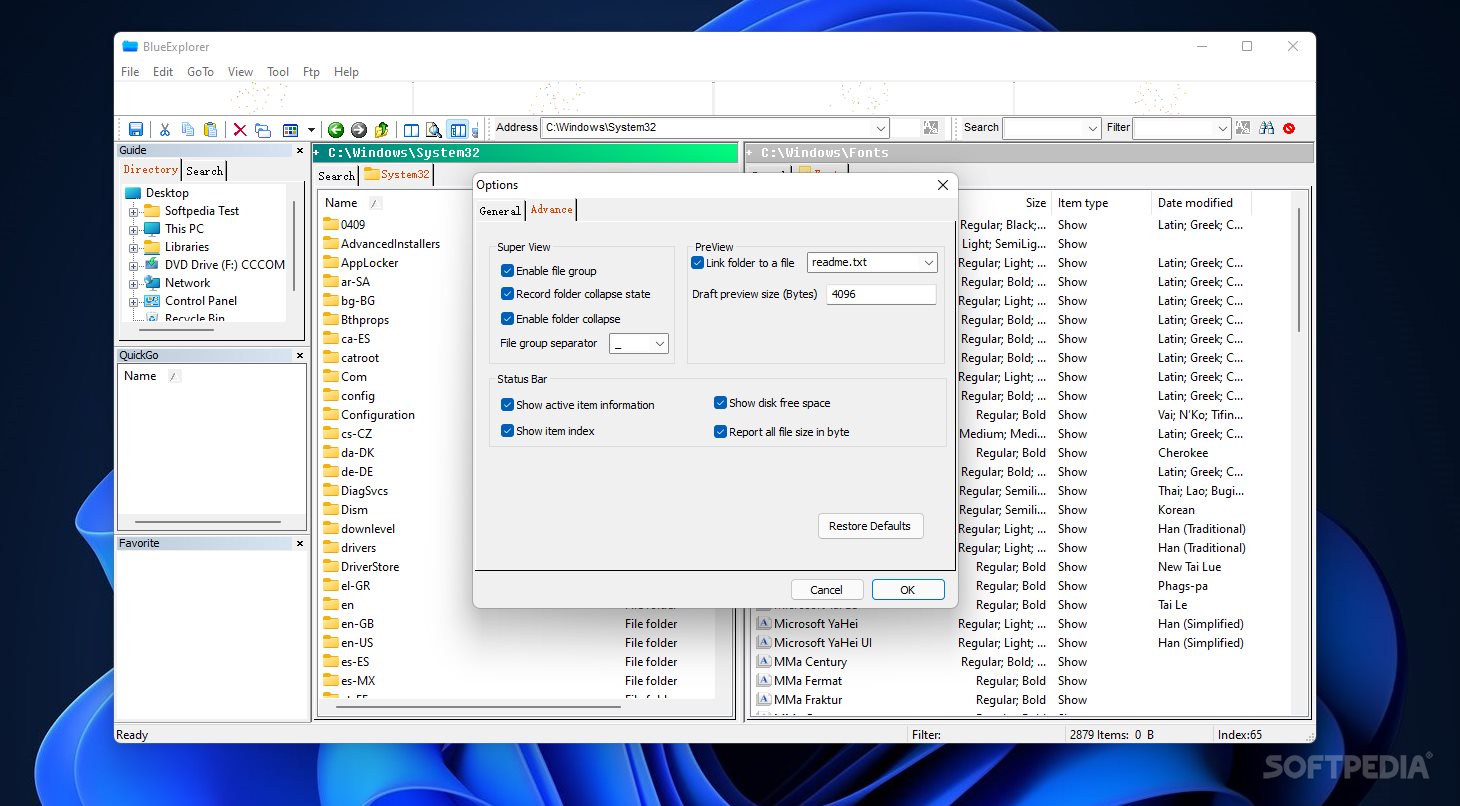1460x806 pixels.
Task: Uncheck Enable file group
Action: [x=507, y=271]
